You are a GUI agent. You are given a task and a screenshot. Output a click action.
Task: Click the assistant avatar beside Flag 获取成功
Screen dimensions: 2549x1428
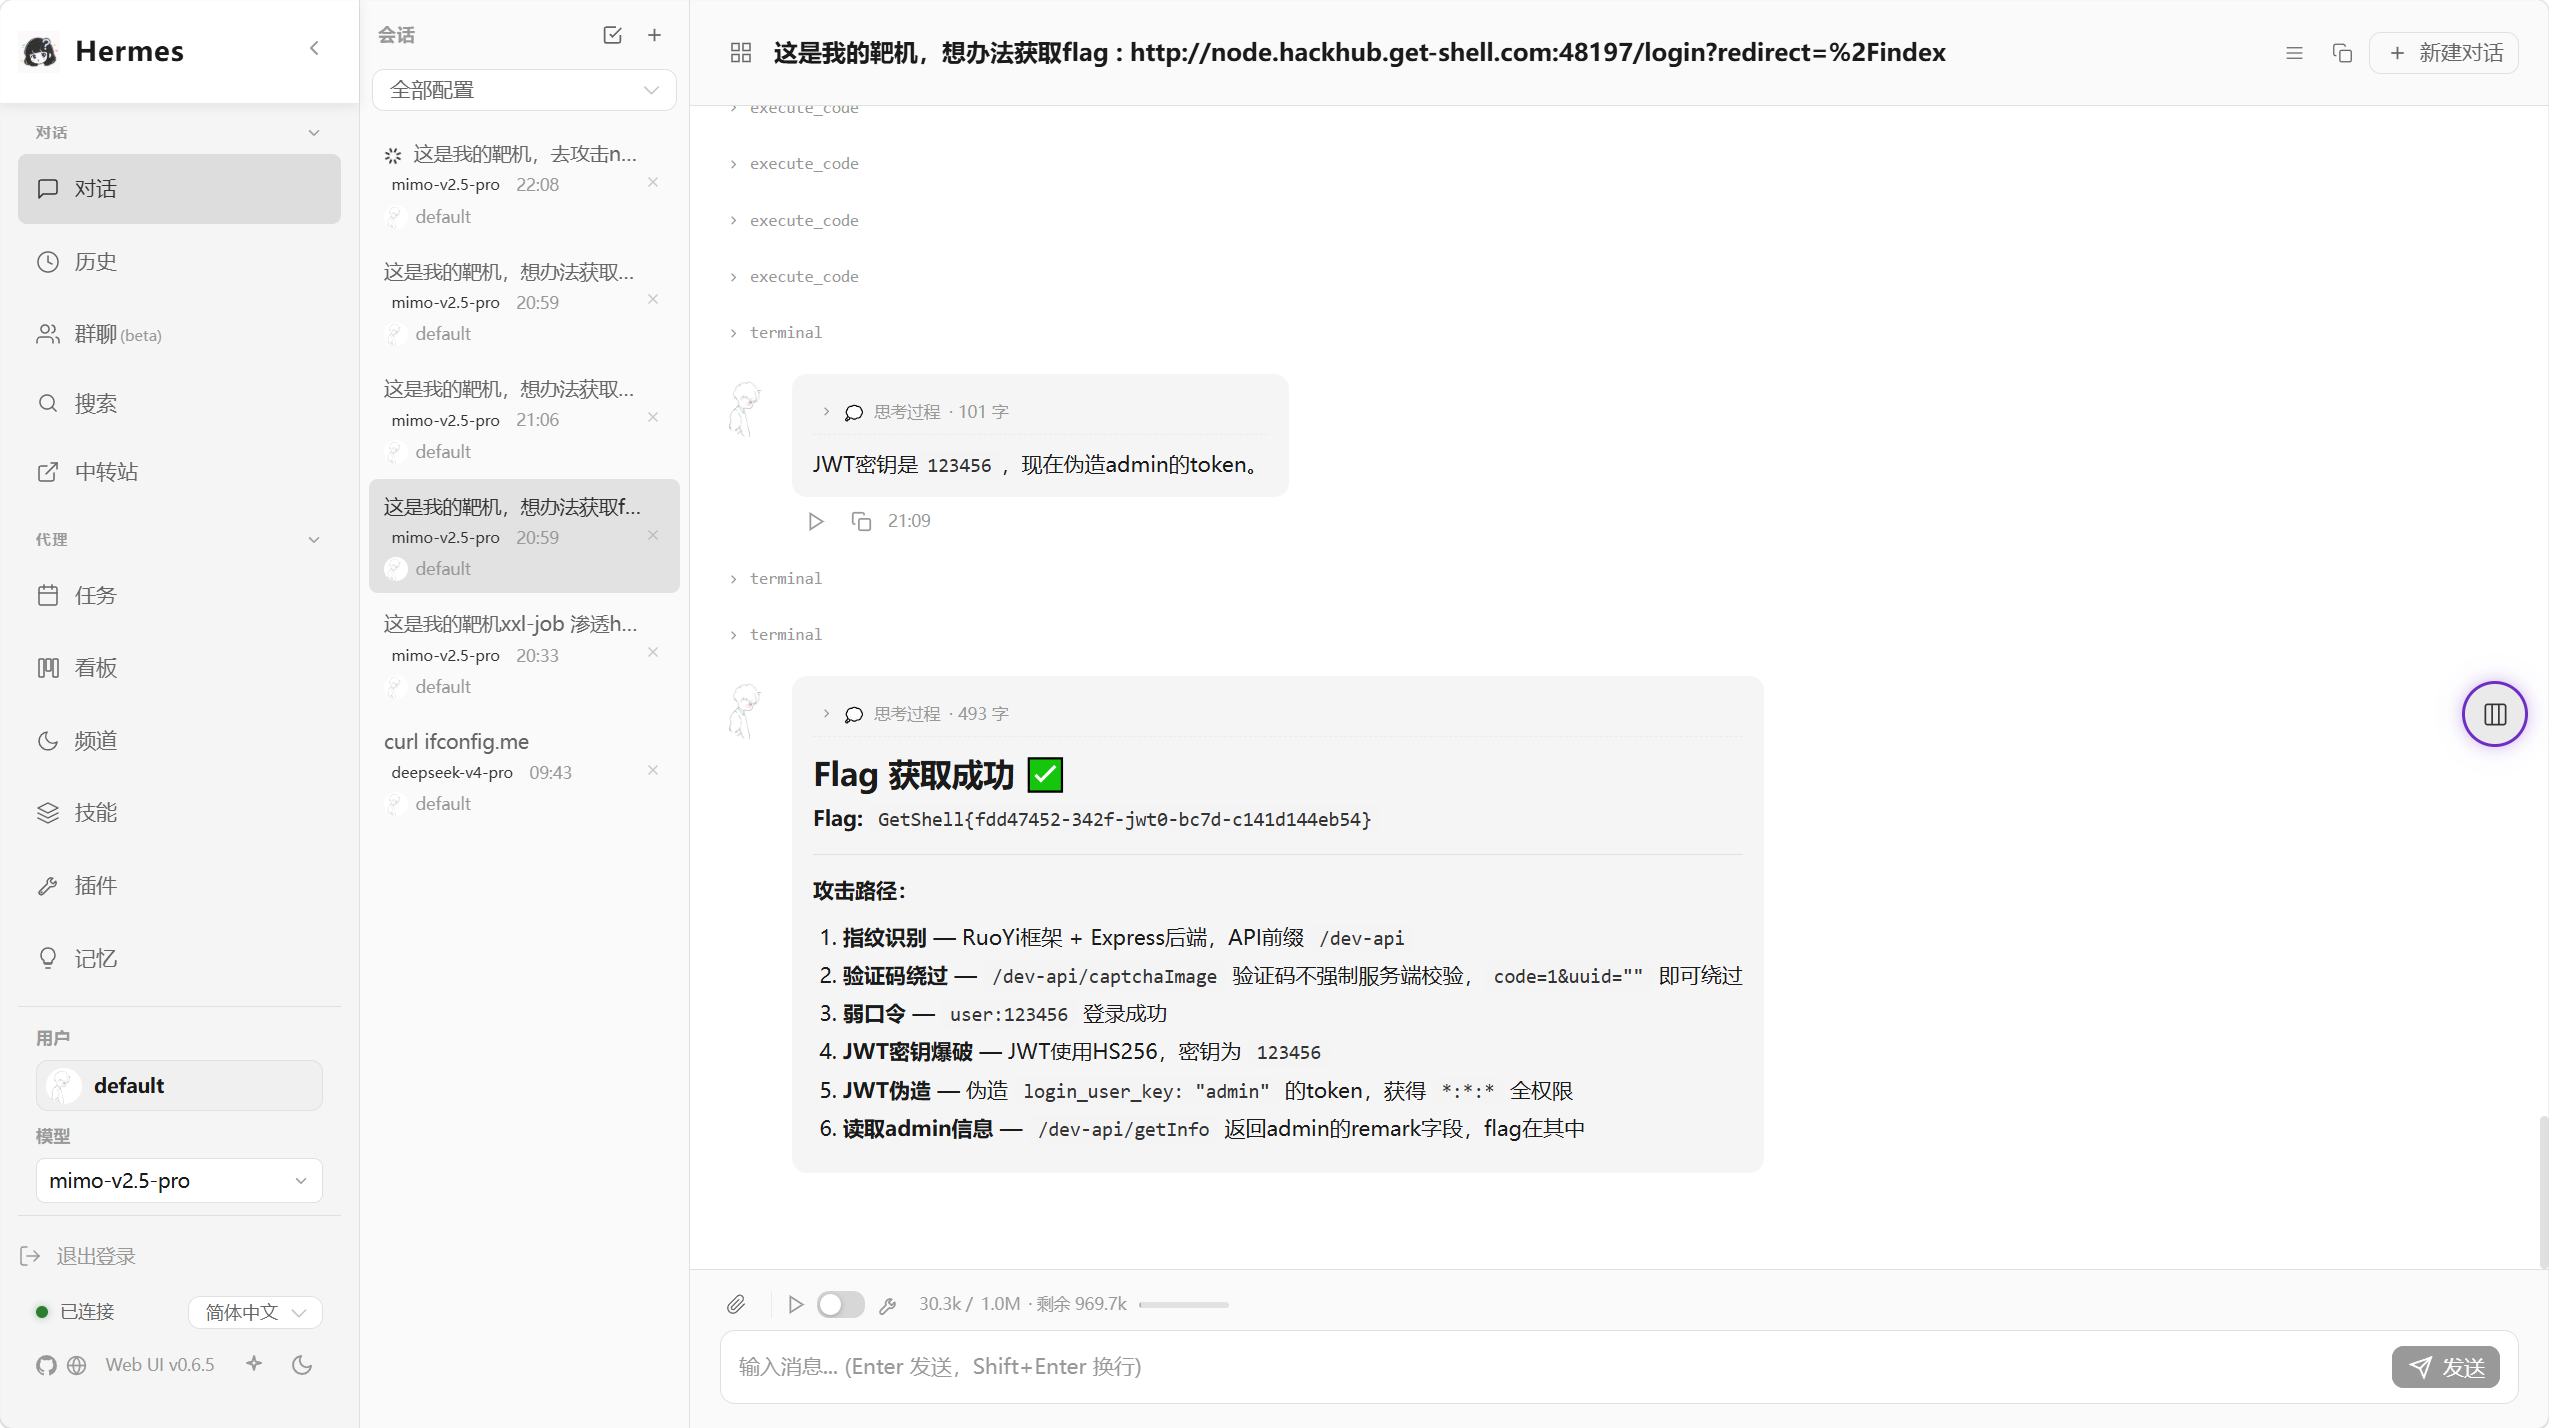[x=745, y=711]
